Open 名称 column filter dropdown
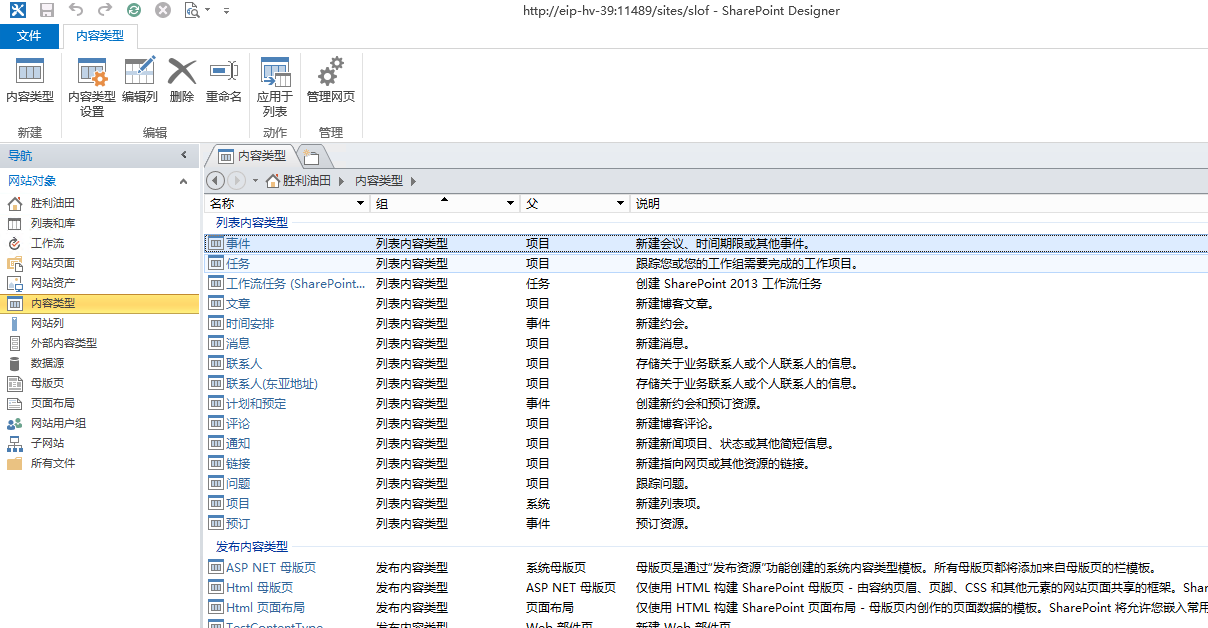 (361, 203)
